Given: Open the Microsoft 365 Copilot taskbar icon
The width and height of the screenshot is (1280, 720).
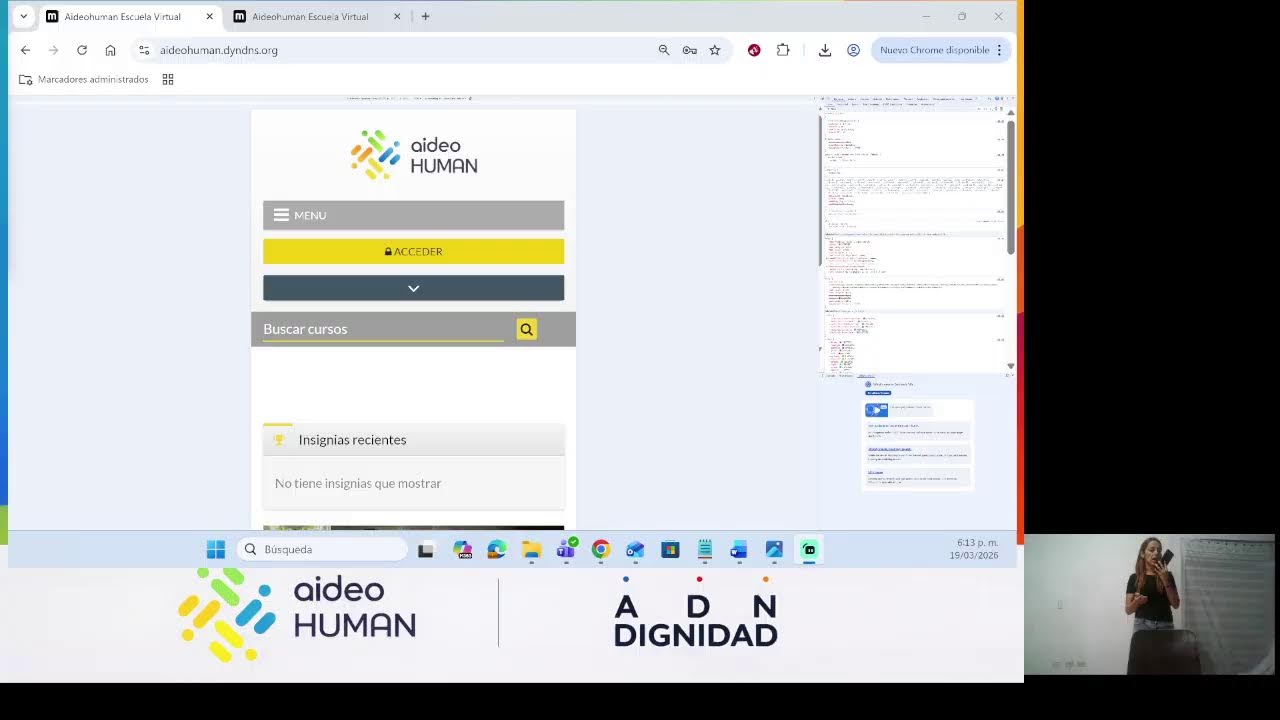Looking at the screenshot, I should (462, 549).
